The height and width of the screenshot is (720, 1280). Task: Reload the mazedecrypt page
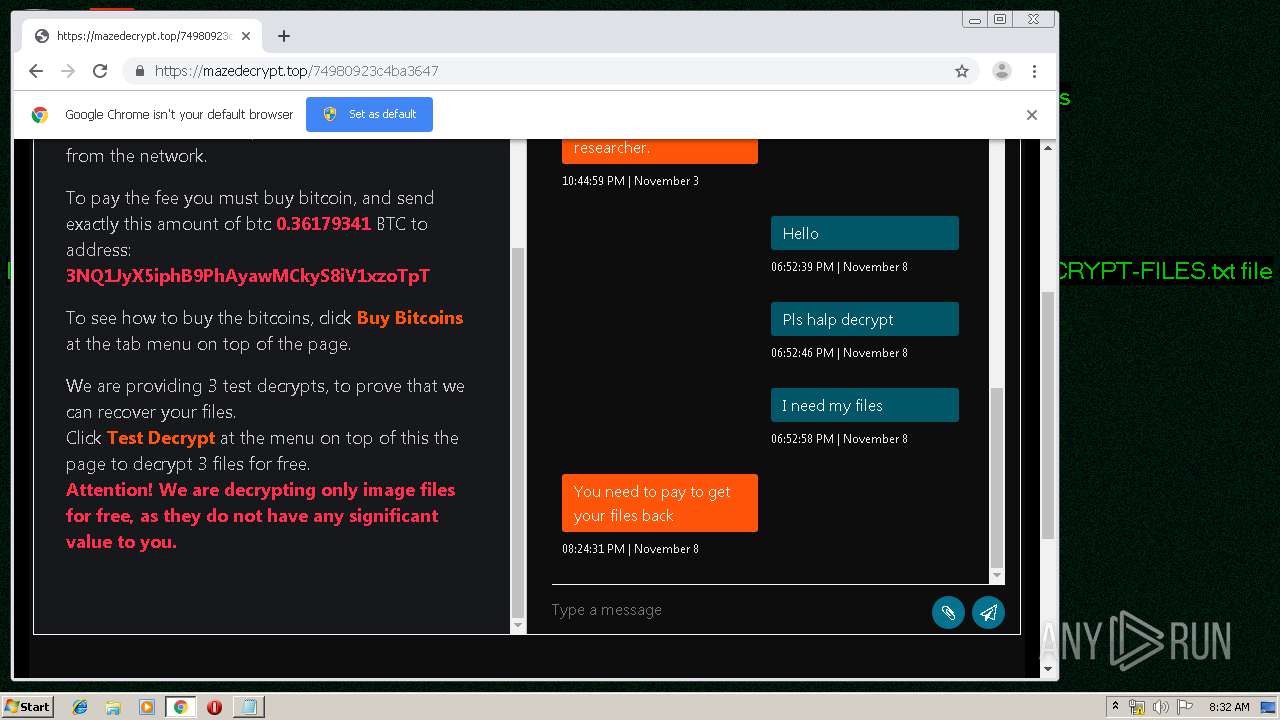pos(100,71)
